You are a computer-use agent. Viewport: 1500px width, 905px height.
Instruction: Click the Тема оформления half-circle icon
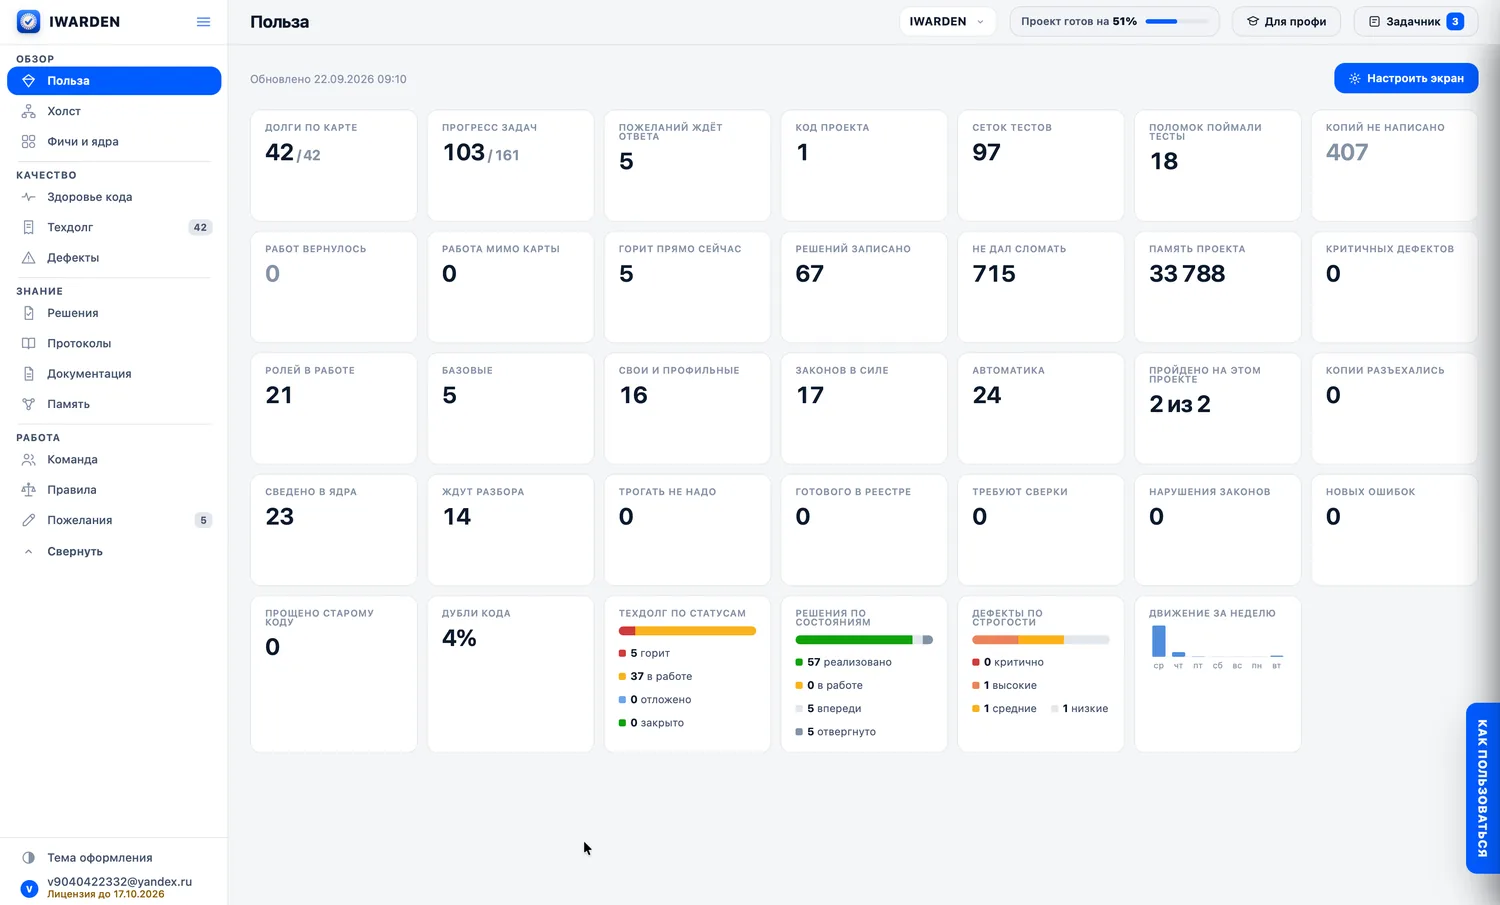click(x=28, y=858)
